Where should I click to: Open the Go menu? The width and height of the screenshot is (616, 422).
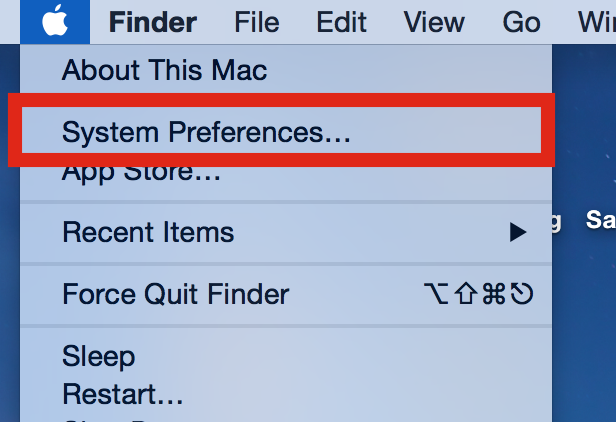521,22
